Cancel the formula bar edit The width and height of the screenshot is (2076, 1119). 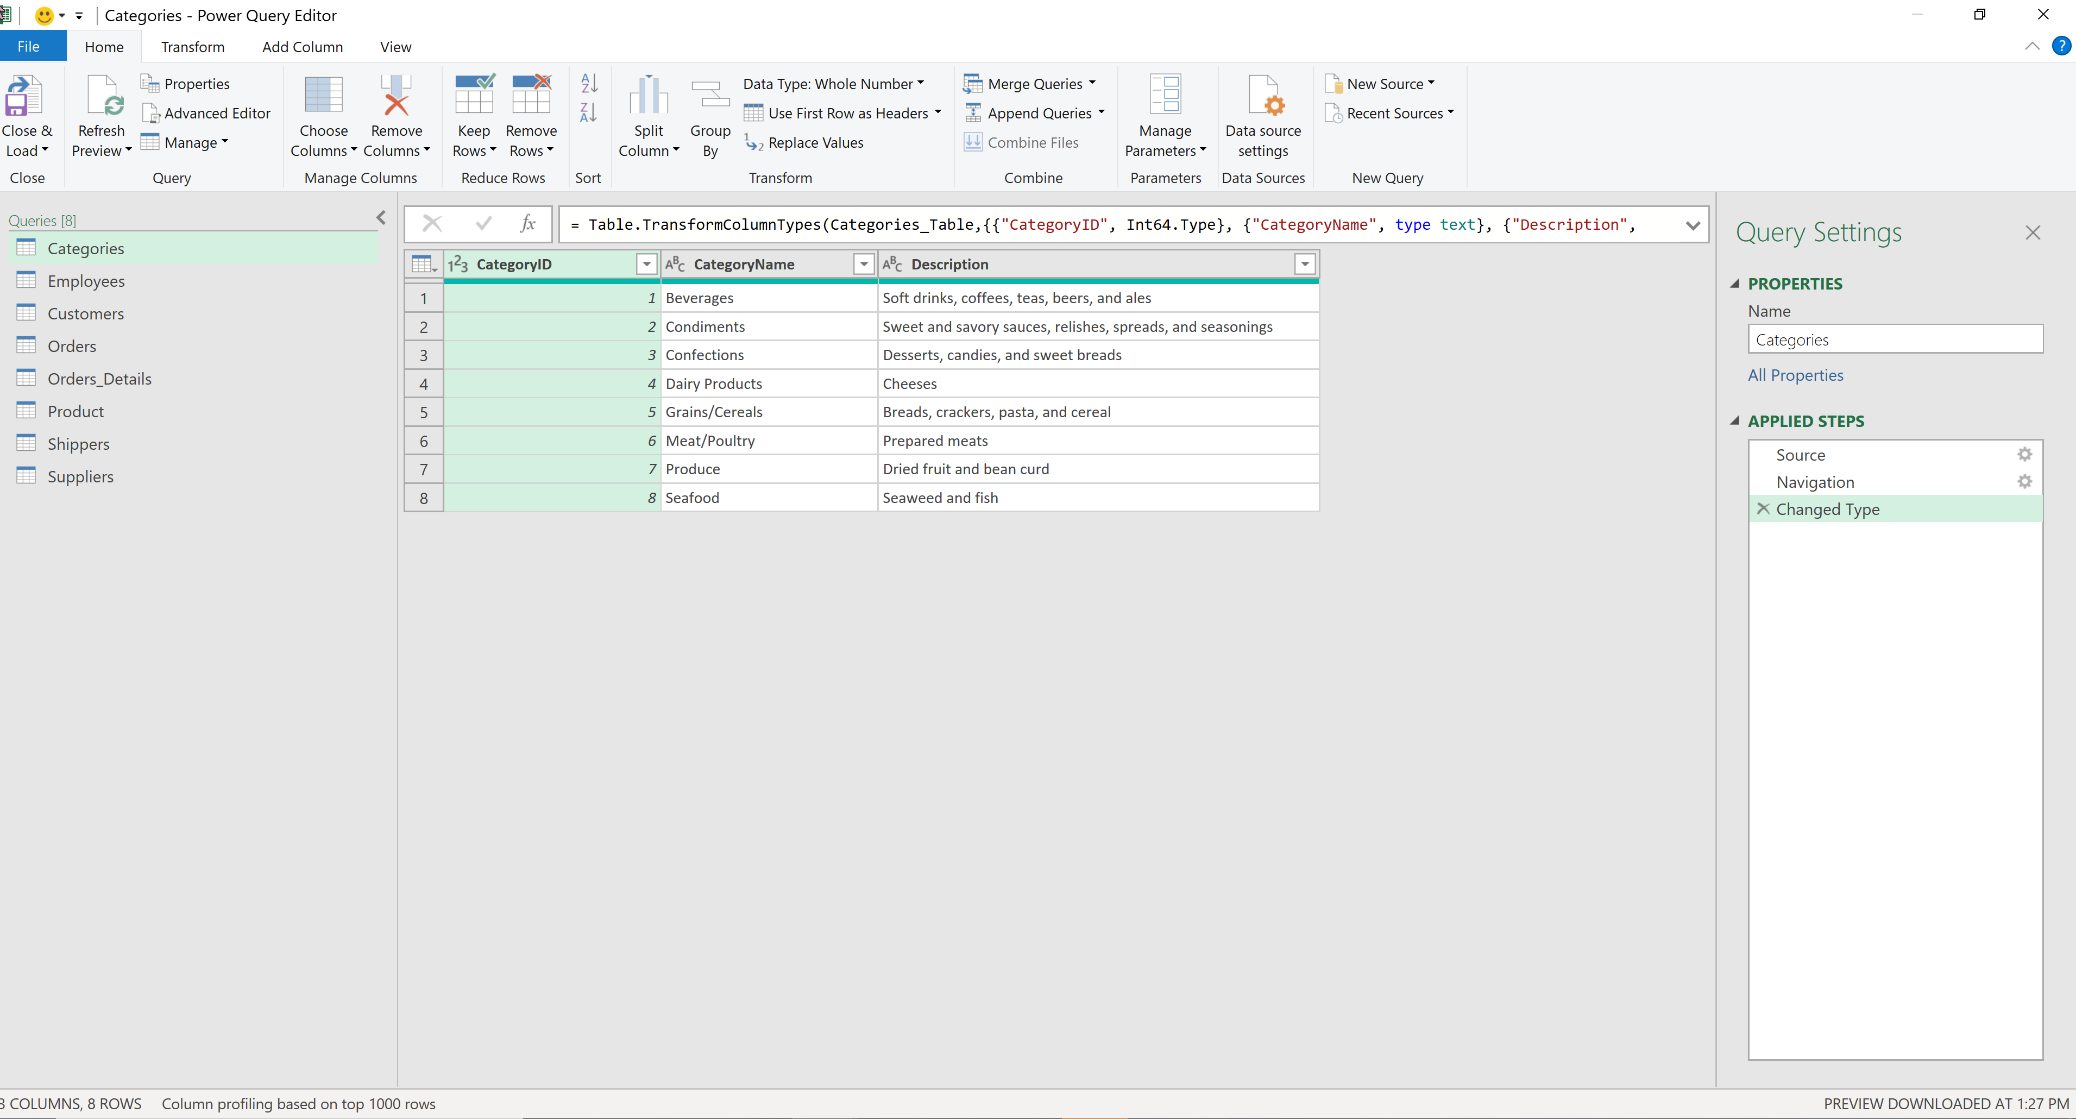[x=432, y=224]
